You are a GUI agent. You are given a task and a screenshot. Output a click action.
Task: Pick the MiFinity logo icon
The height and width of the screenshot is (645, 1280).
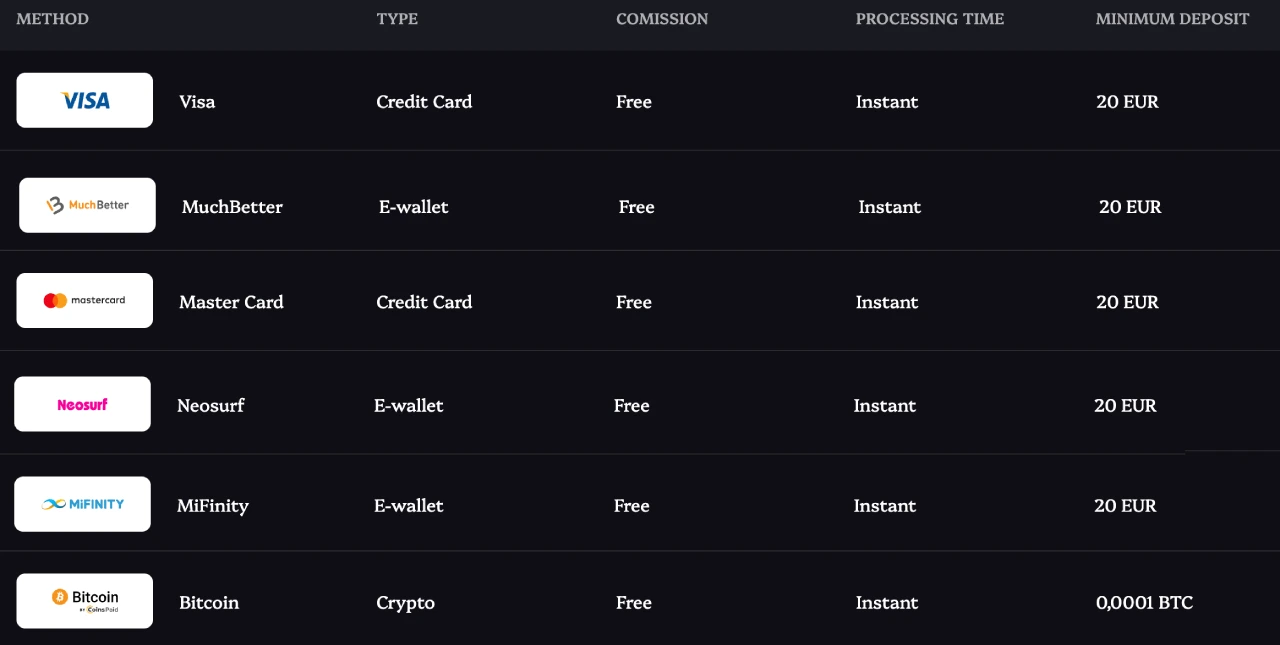pyautogui.click(x=82, y=504)
